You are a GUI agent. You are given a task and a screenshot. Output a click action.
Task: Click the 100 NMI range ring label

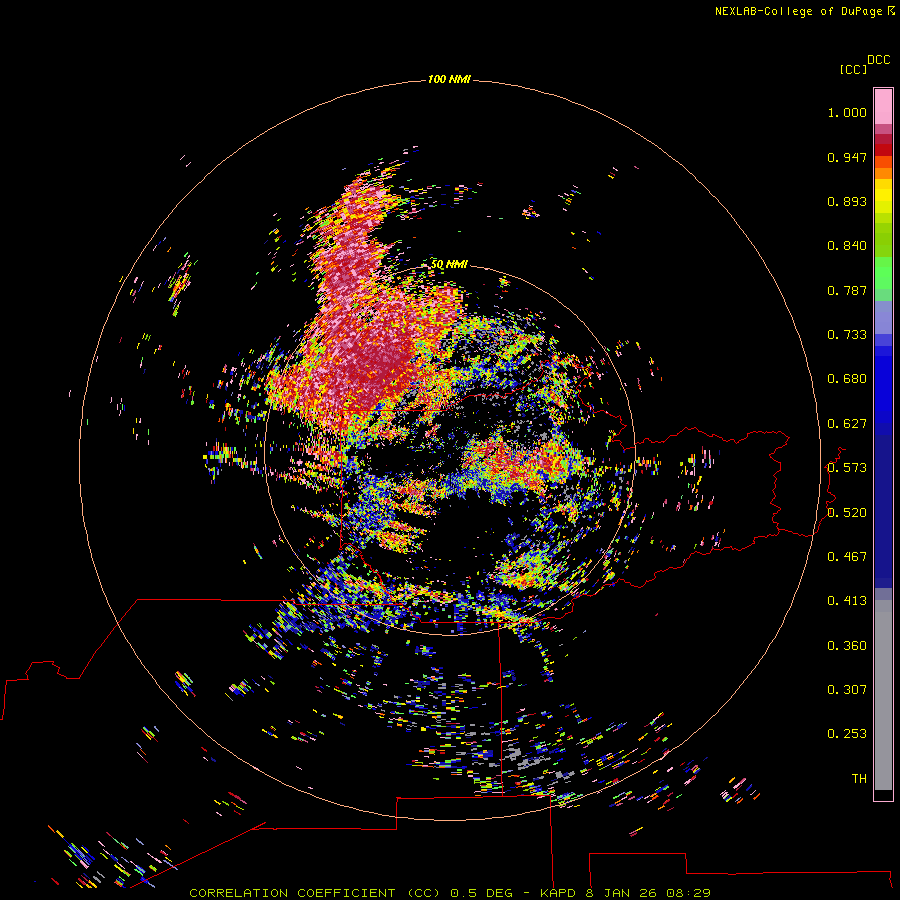(x=449, y=79)
